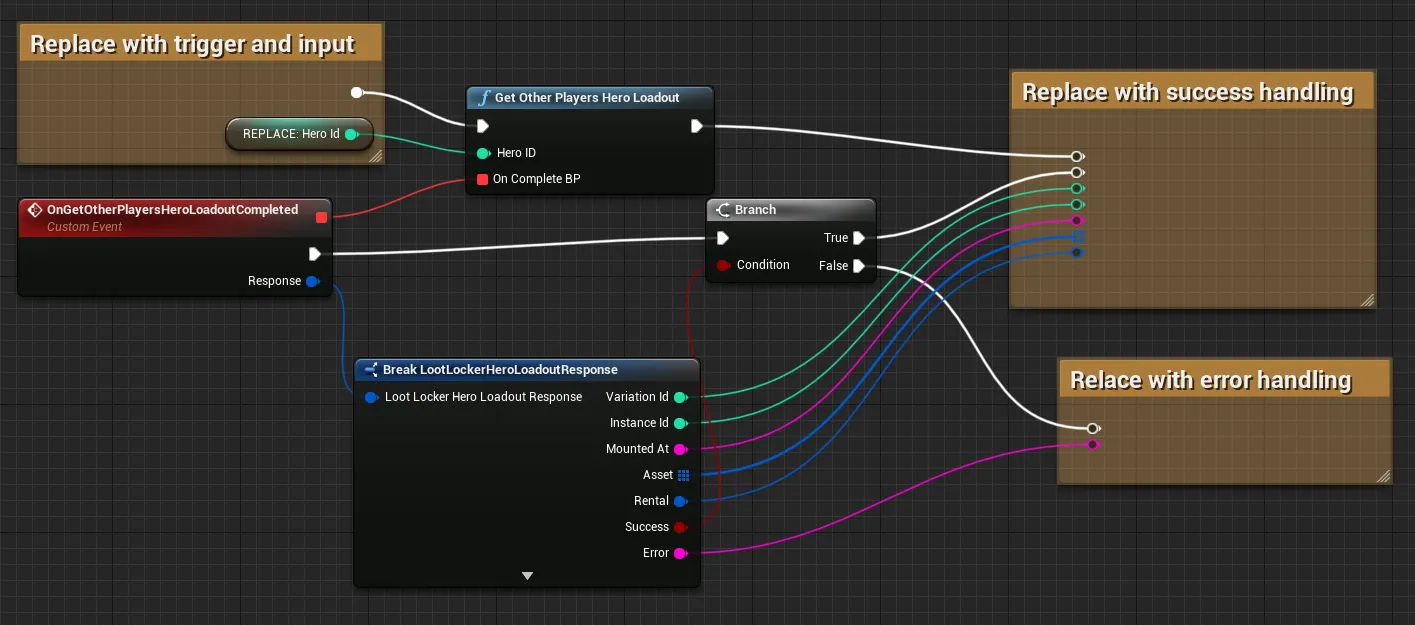Click the Branch False output pin
The height and width of the screenshot is (625, 1415).
859,266
